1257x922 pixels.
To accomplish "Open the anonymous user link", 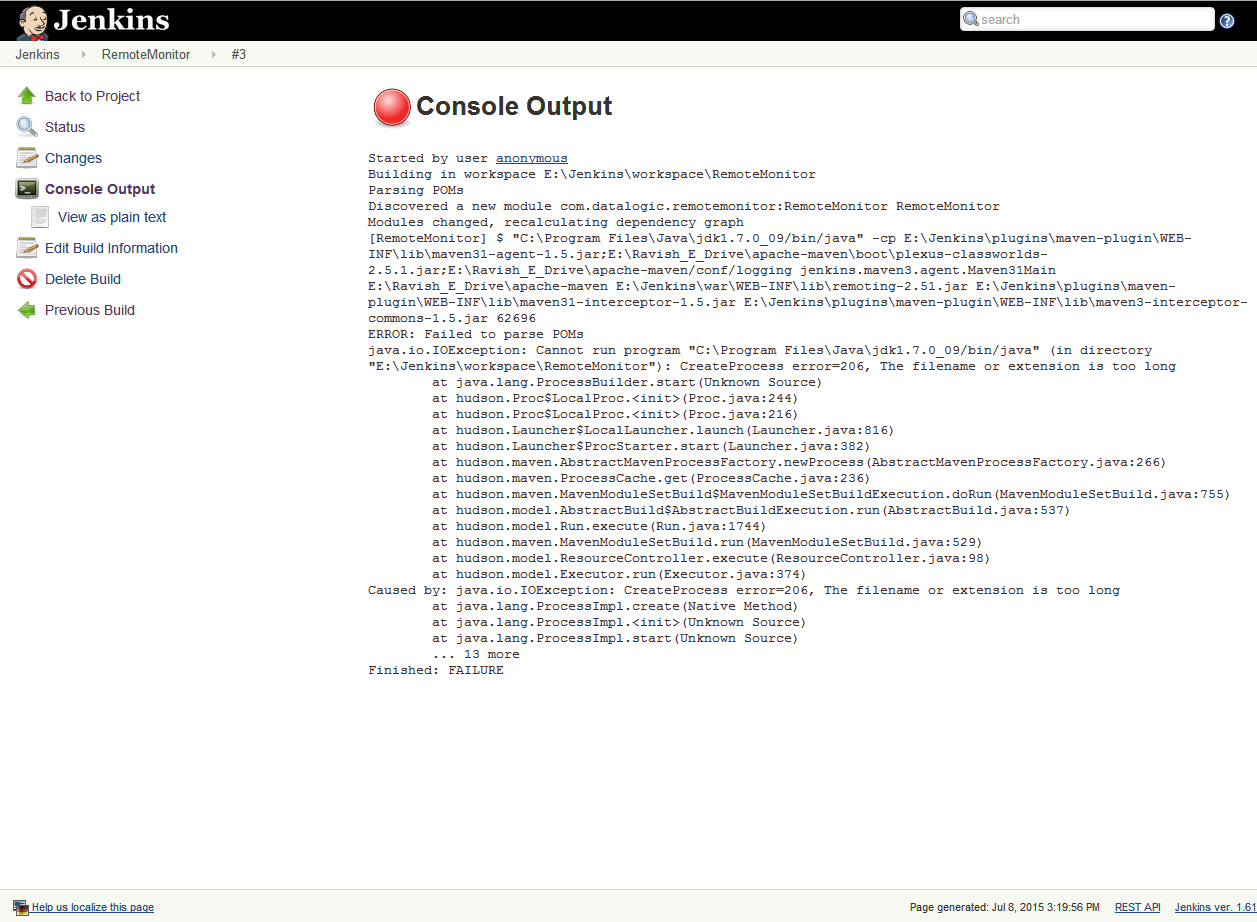I will tap(531, 158).
